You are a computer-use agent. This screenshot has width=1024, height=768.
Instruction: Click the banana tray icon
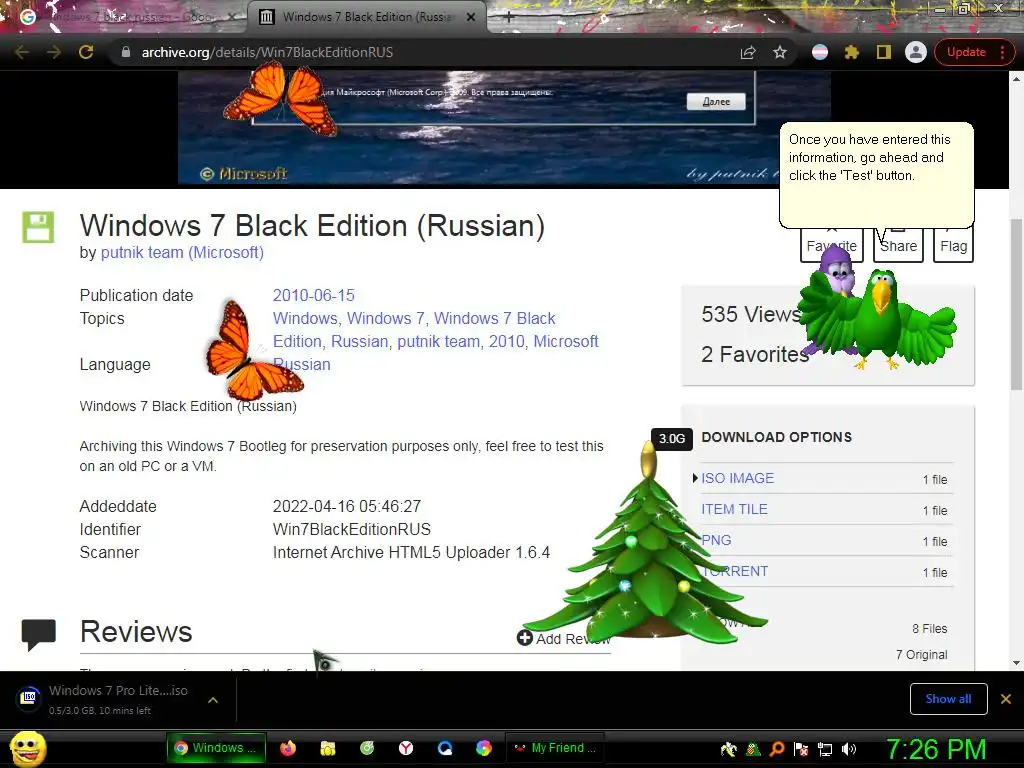click(x=729, y=749)
